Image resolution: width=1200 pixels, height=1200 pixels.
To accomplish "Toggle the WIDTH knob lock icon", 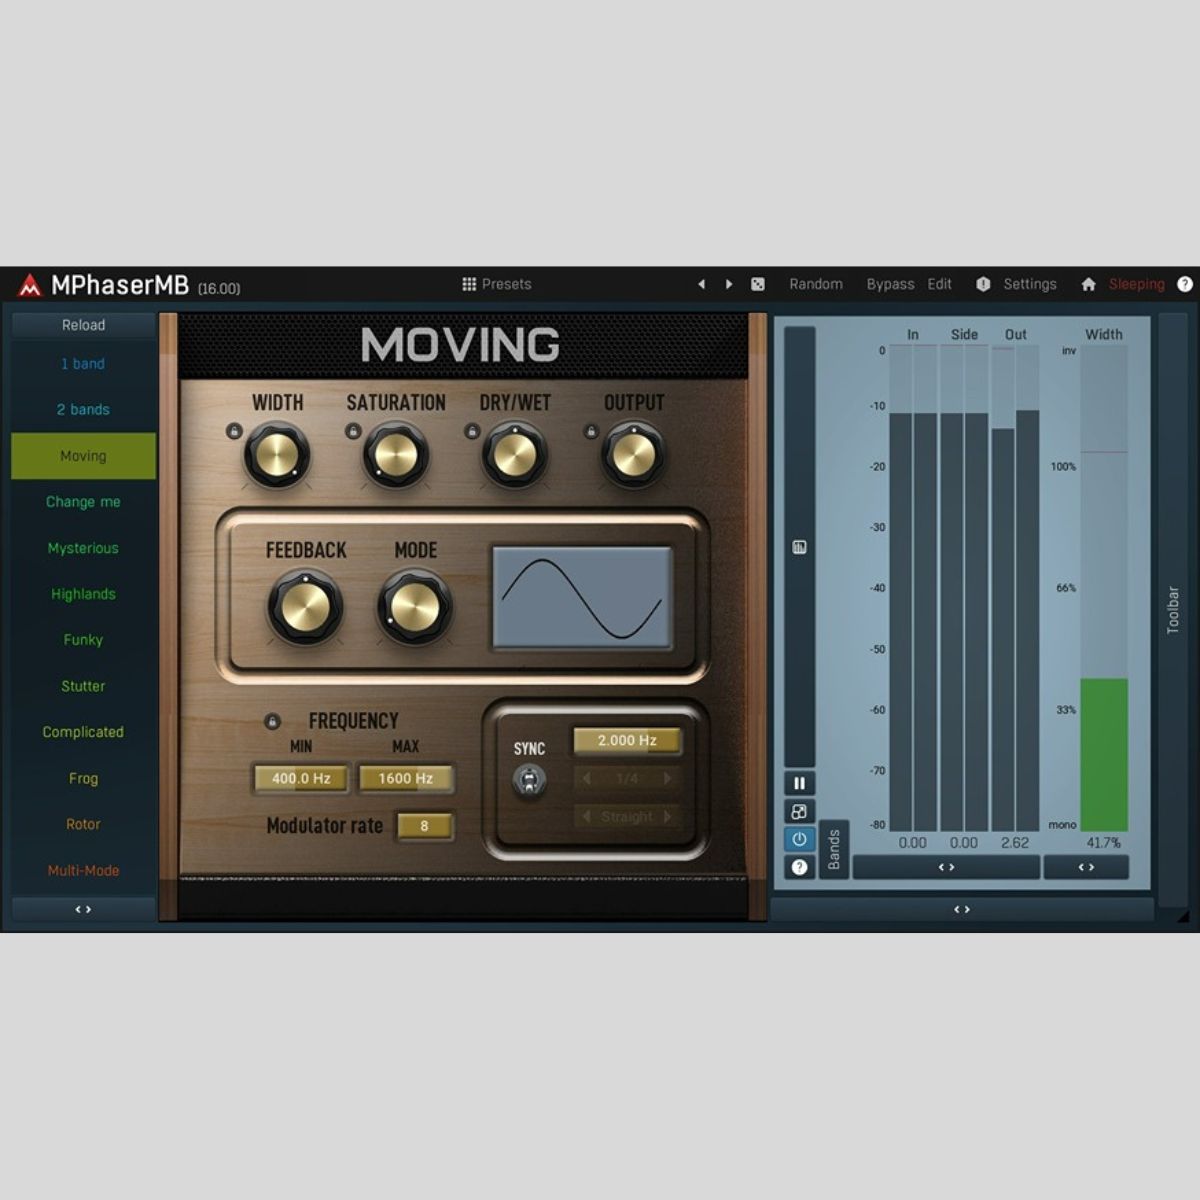I will [x=233, y=431].
